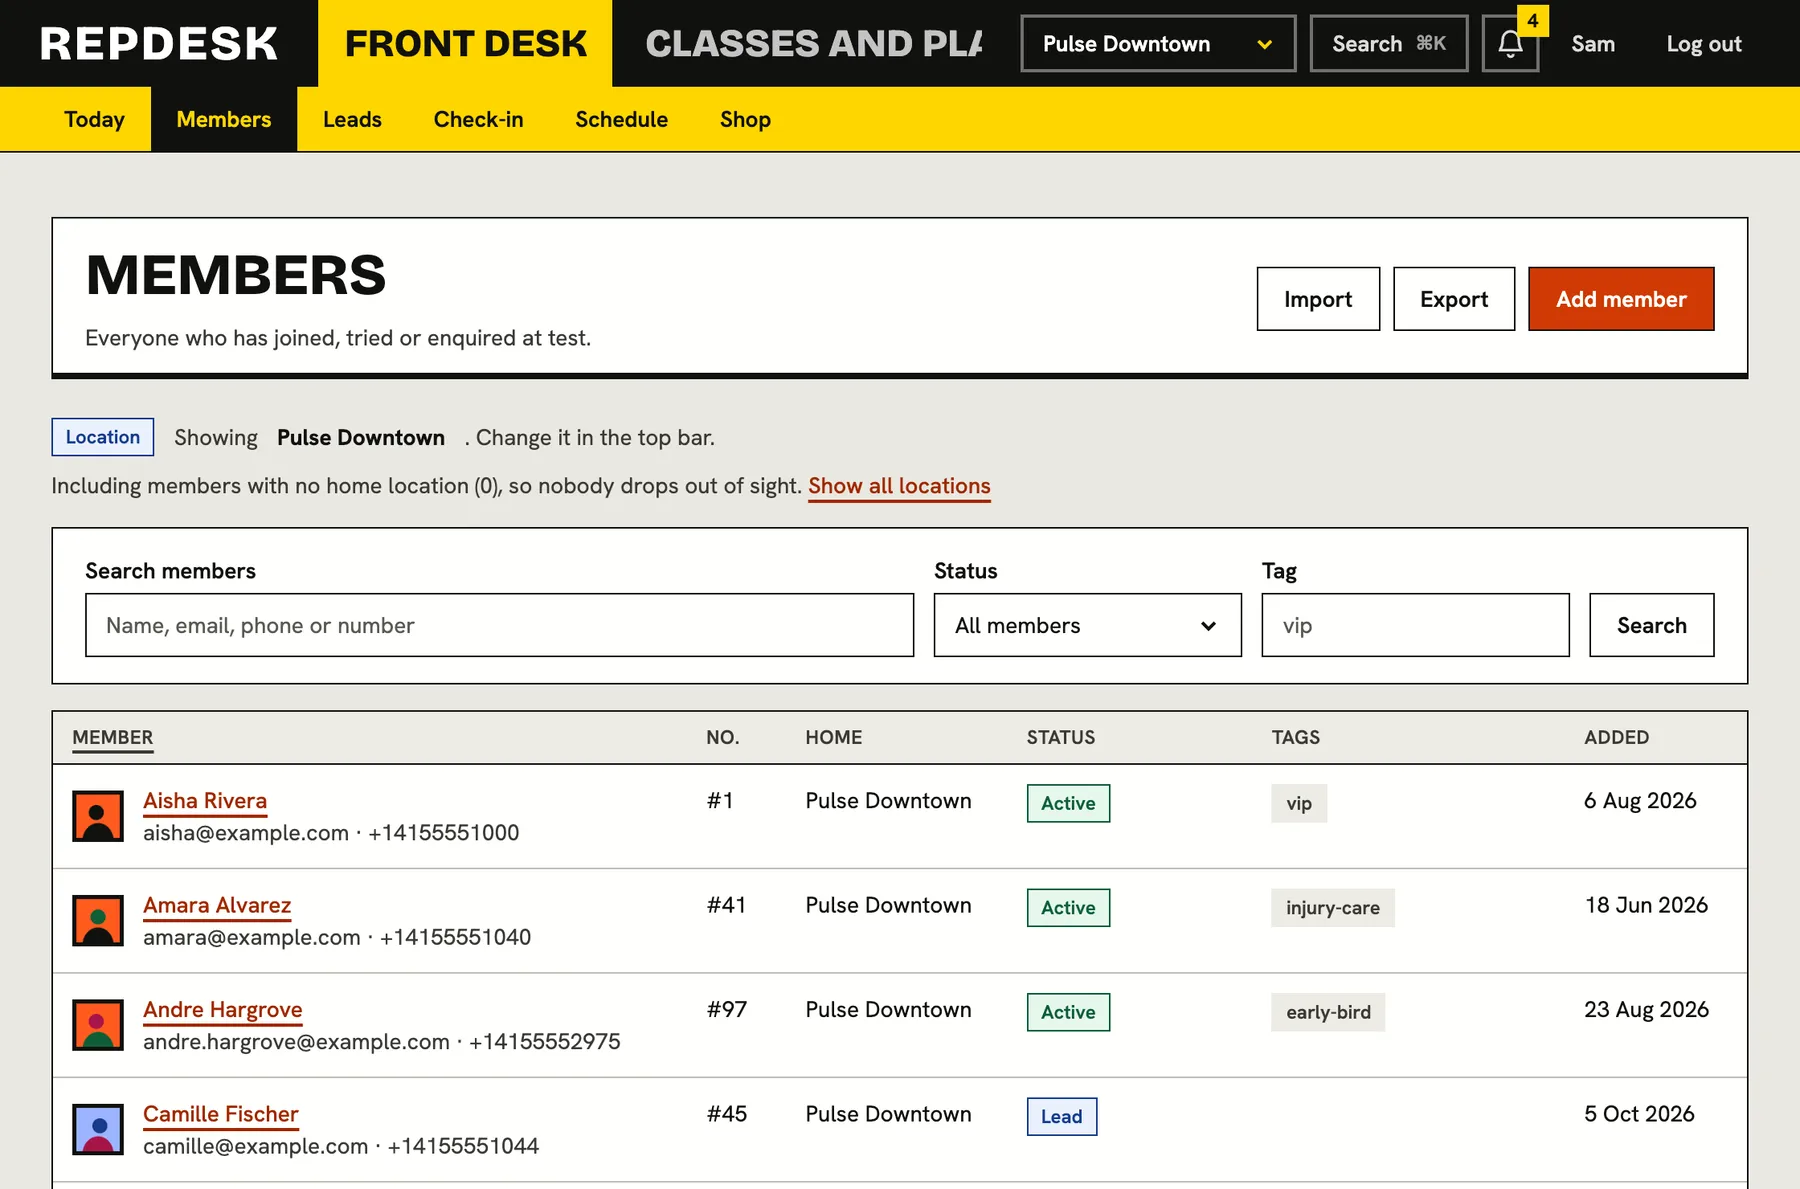Open Andre Hargrove's member profile link
The height and width of the screenshot is (1189, 1800).
pos(222,1010)
